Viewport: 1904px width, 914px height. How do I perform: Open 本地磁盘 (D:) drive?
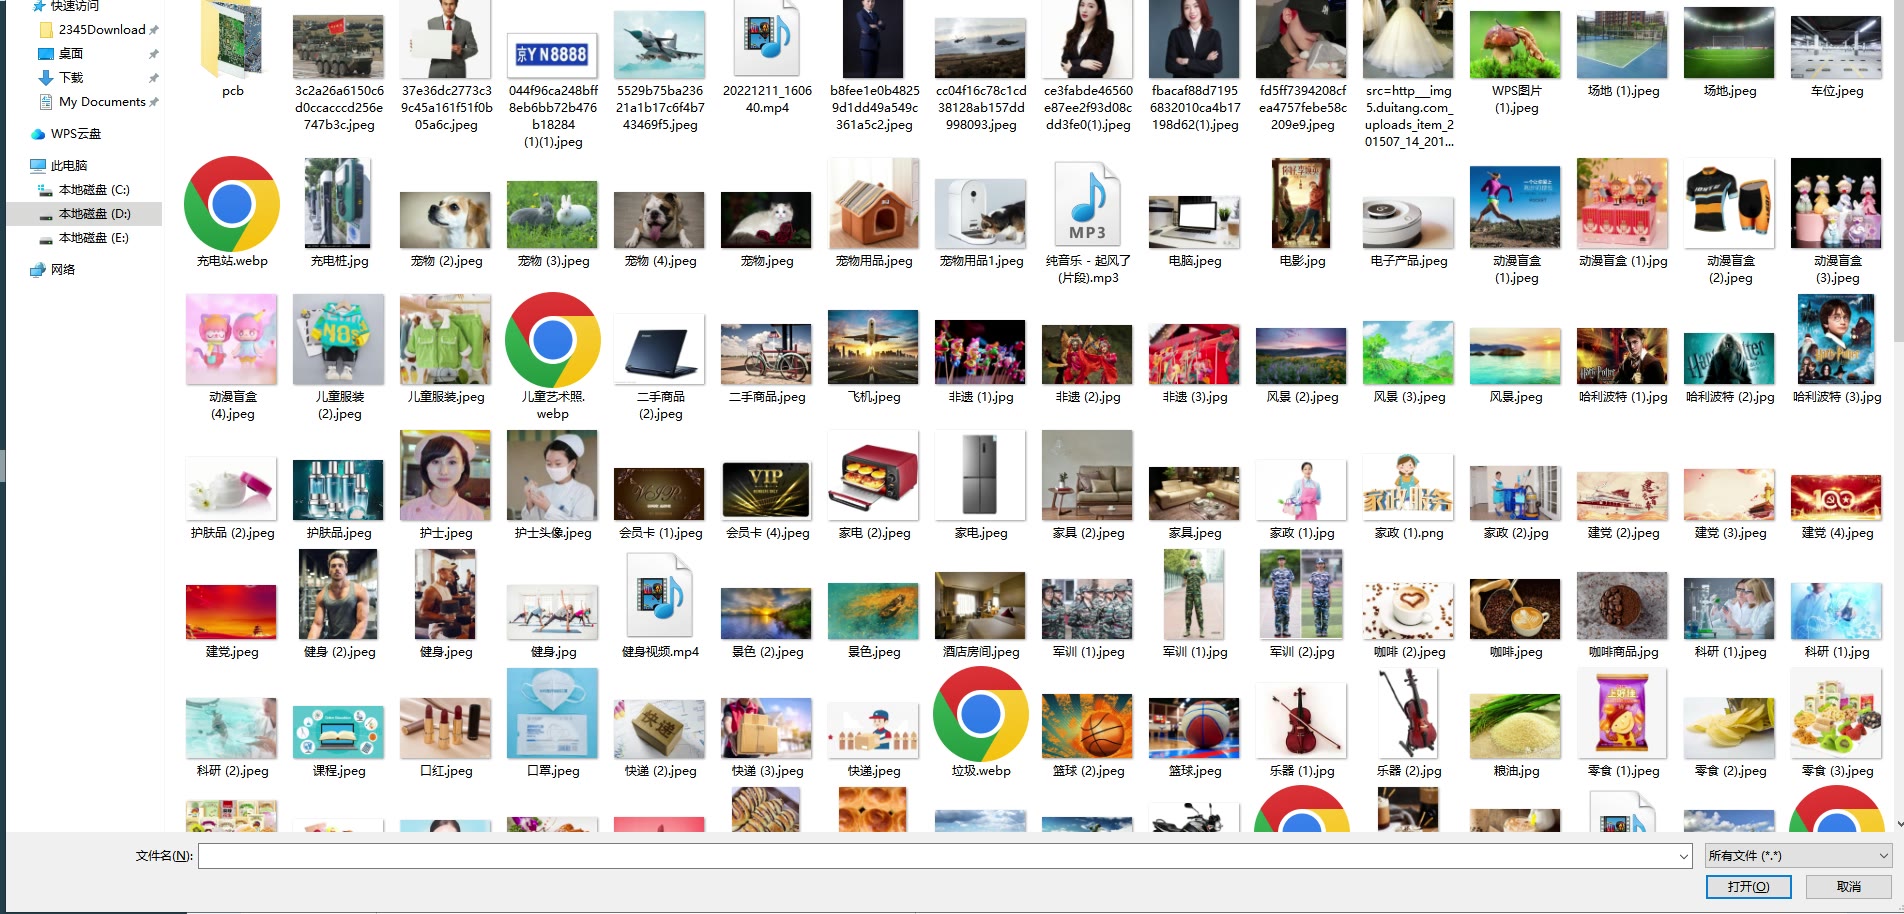tap(94, 214)
